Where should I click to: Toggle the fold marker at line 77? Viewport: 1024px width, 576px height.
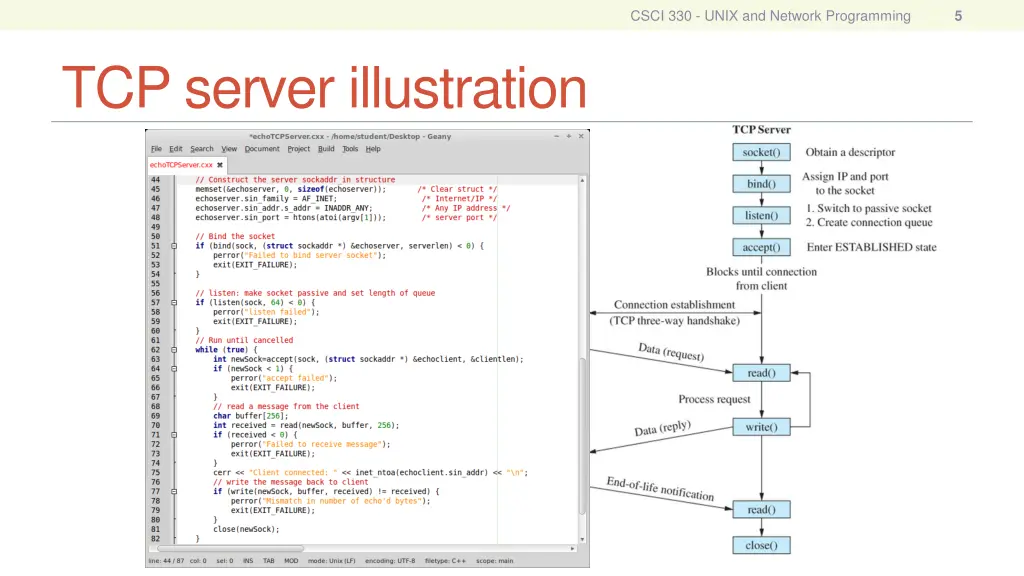coord(173,492)
